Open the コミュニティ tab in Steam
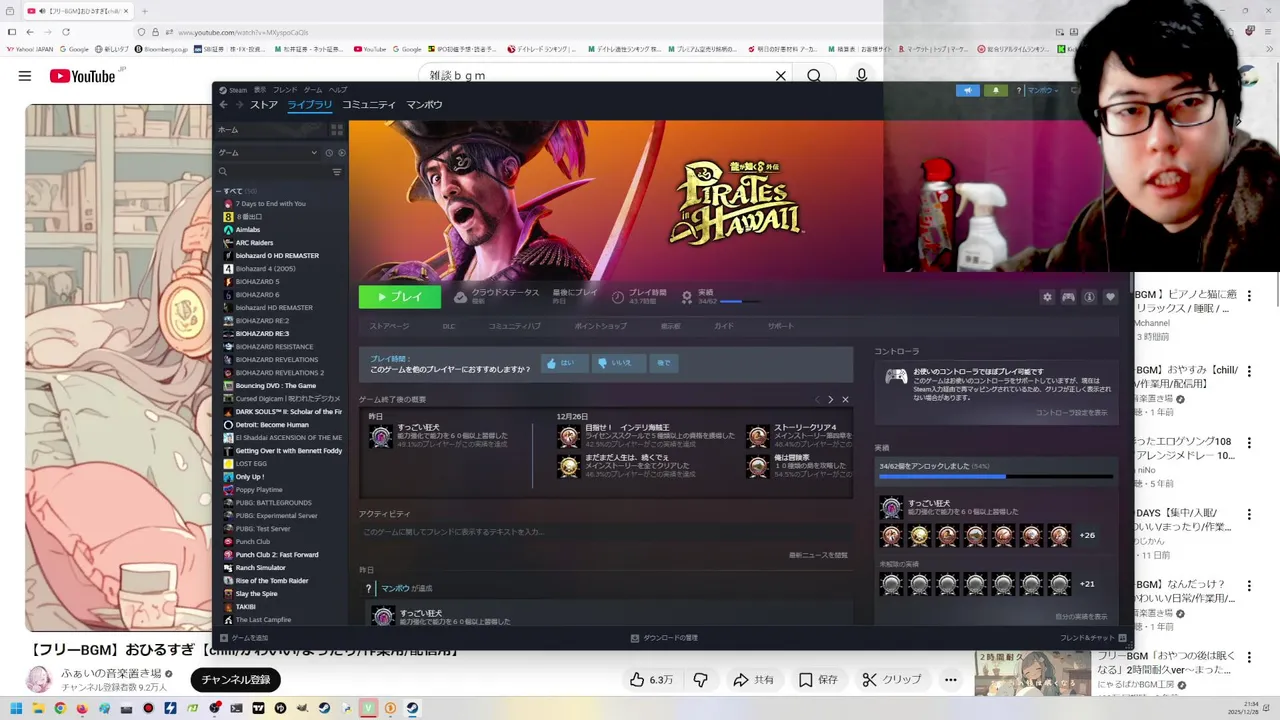This screenshot has width=1280, height=720. tap(369, 105)
